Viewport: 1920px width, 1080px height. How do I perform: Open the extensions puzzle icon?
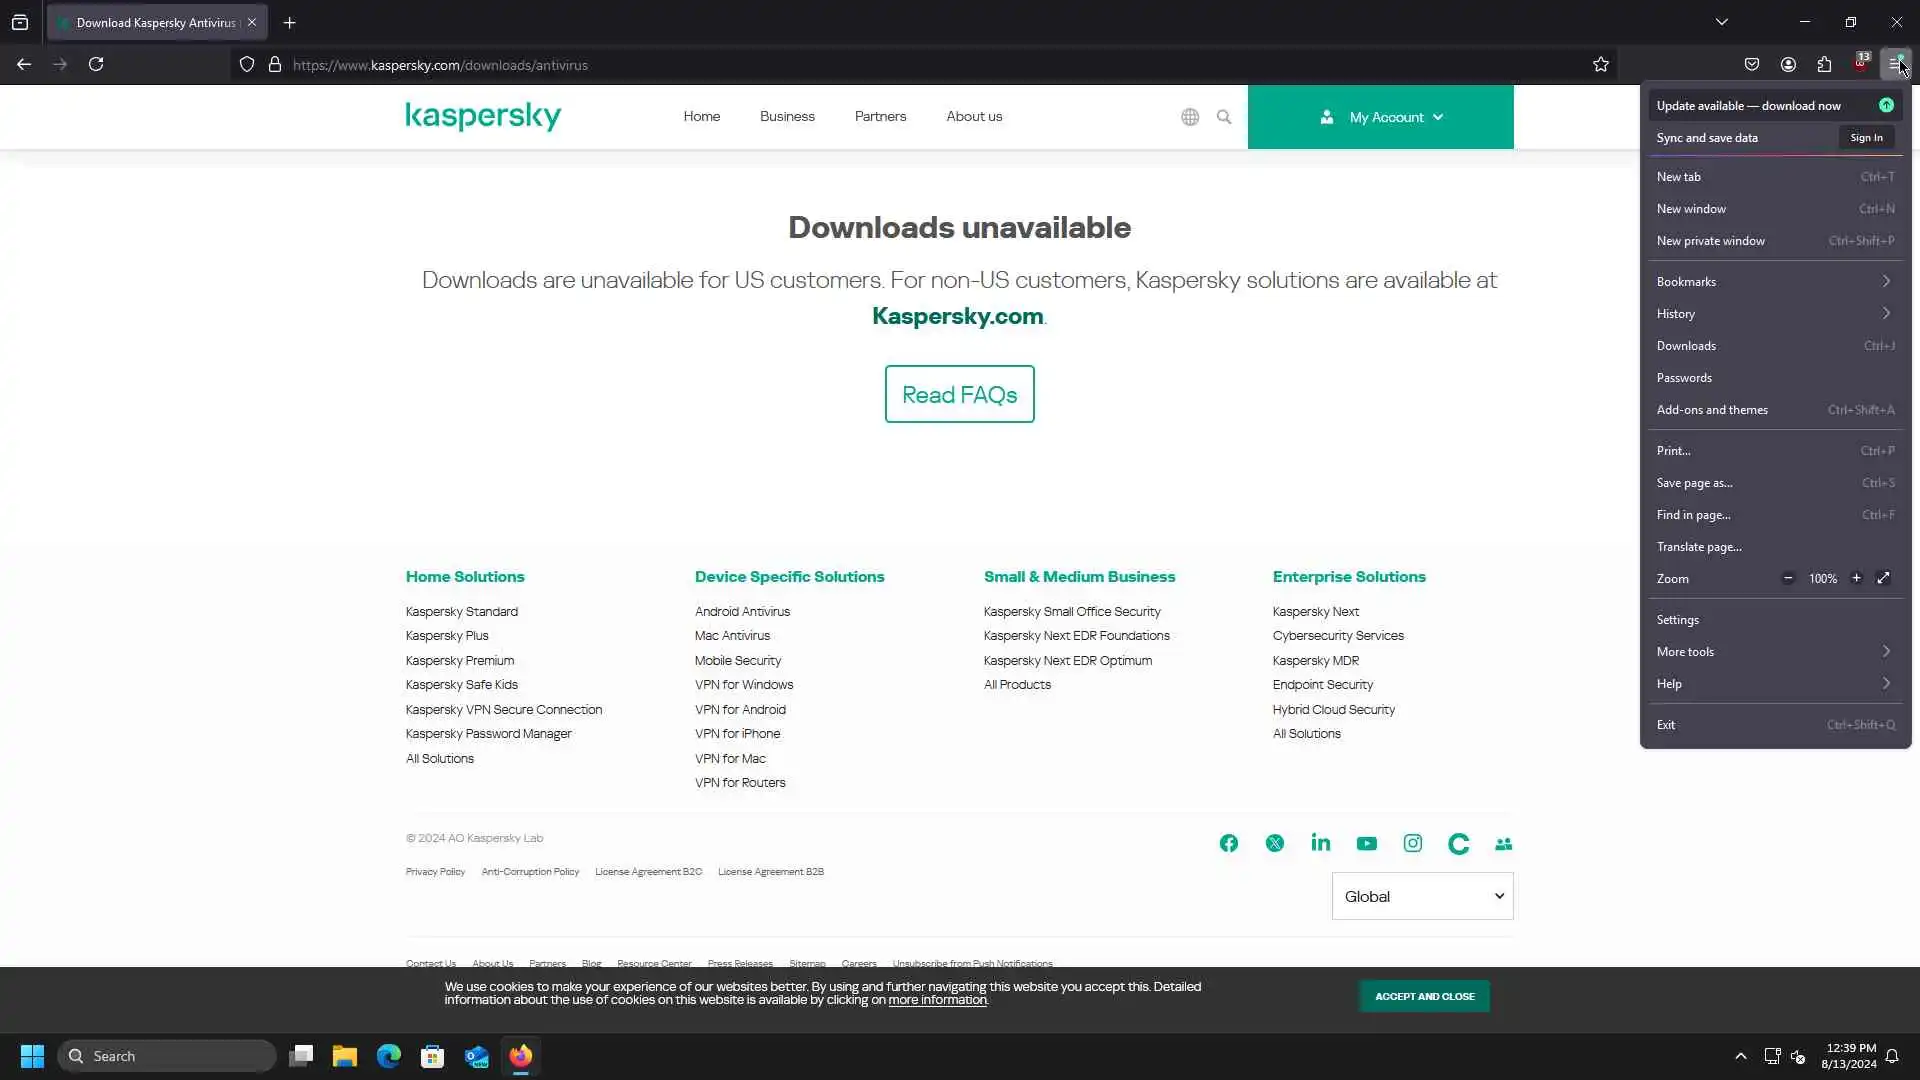pyautogui.click(x=1824, y=65)
